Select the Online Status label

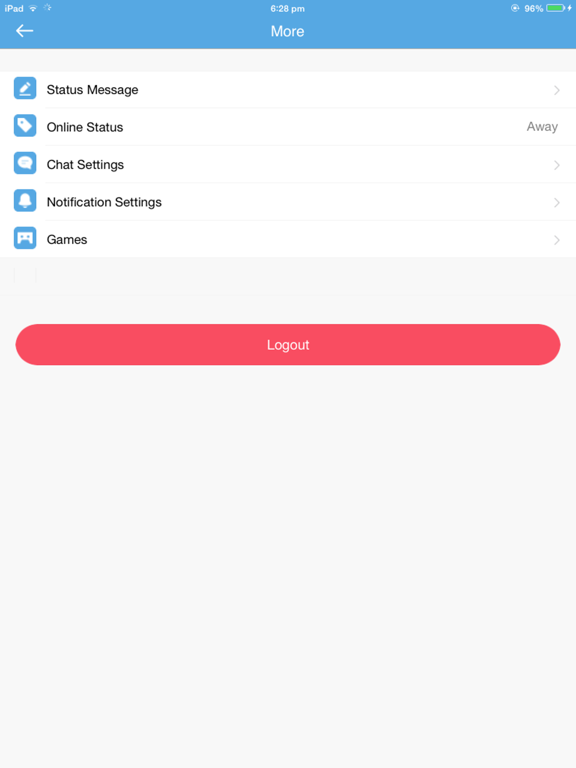[85, 127]
